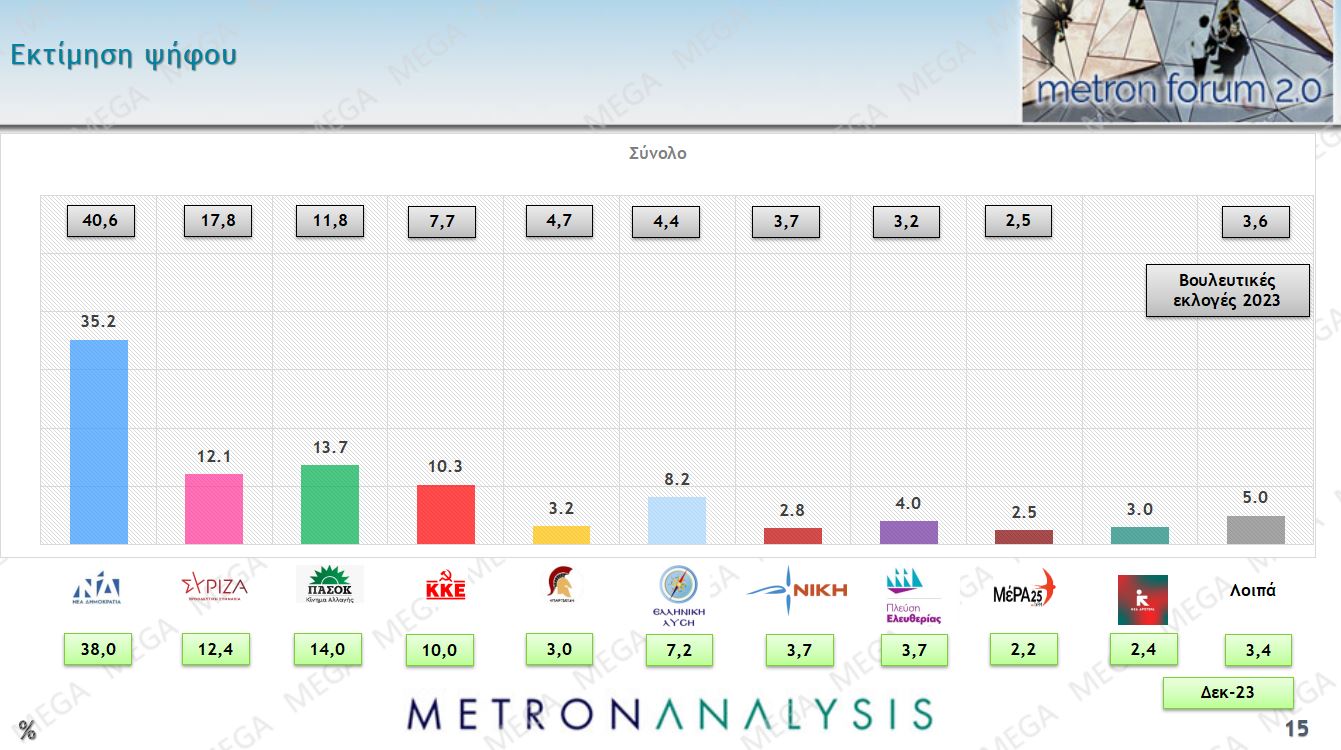Viewport: 1341px width, 750px height.
Task: Click the pink SYRIZA bar
Action: (x=214, y=509)
